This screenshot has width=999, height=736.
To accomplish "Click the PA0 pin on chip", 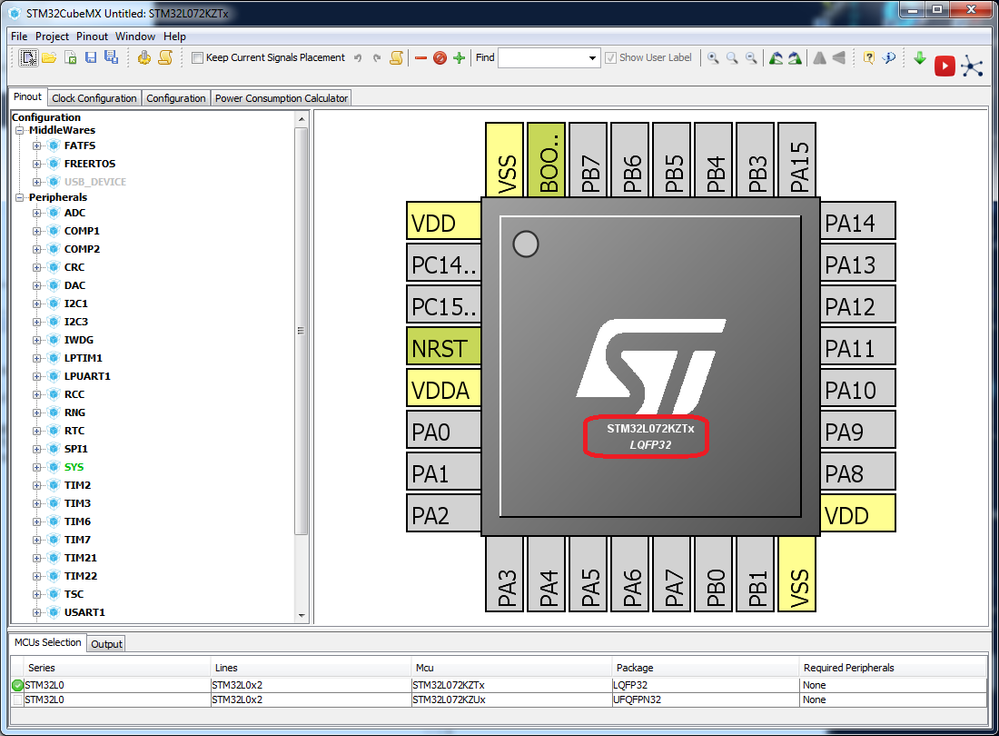I will 443,432.
